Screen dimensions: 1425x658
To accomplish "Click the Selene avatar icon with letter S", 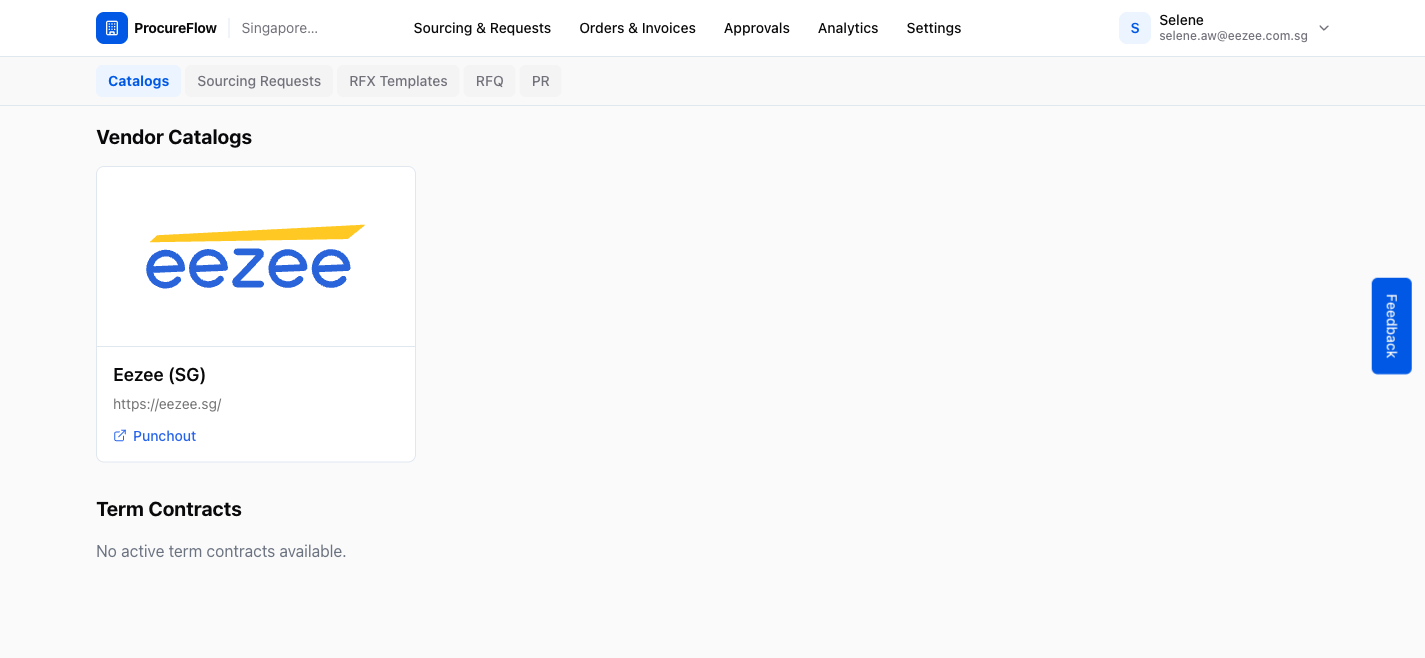I will (1135, 28).
